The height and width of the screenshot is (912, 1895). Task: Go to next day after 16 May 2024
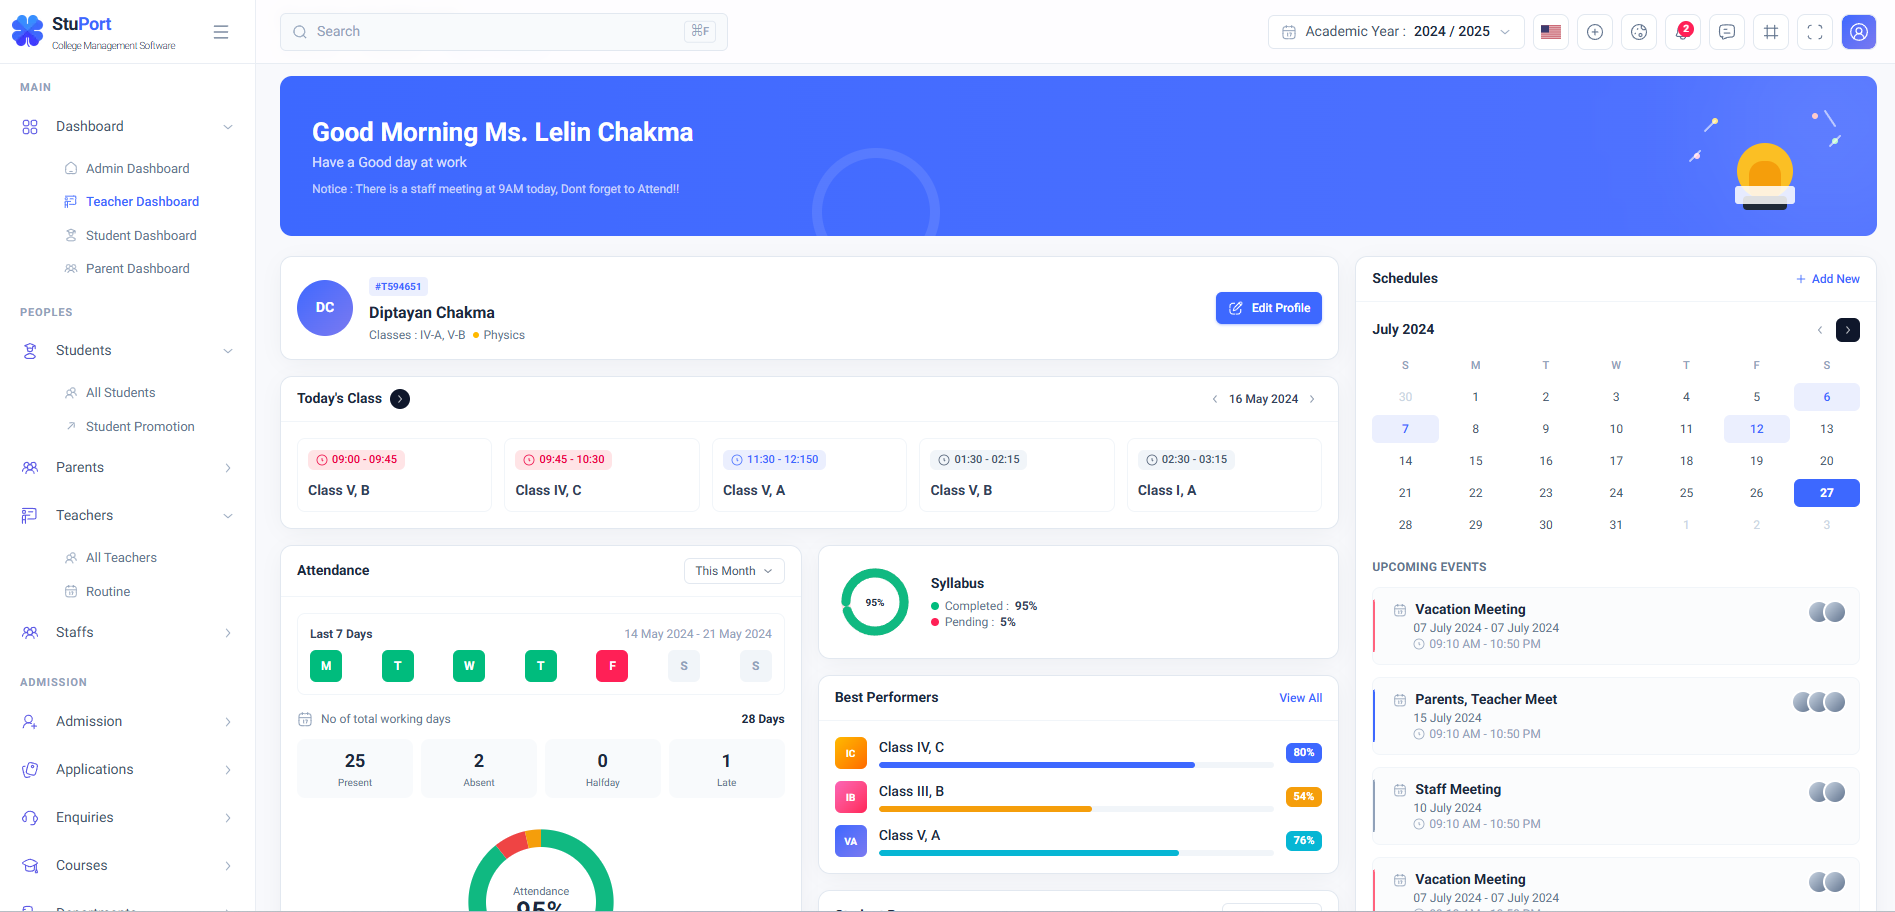pyautogui.click(x=1312, y=399)
